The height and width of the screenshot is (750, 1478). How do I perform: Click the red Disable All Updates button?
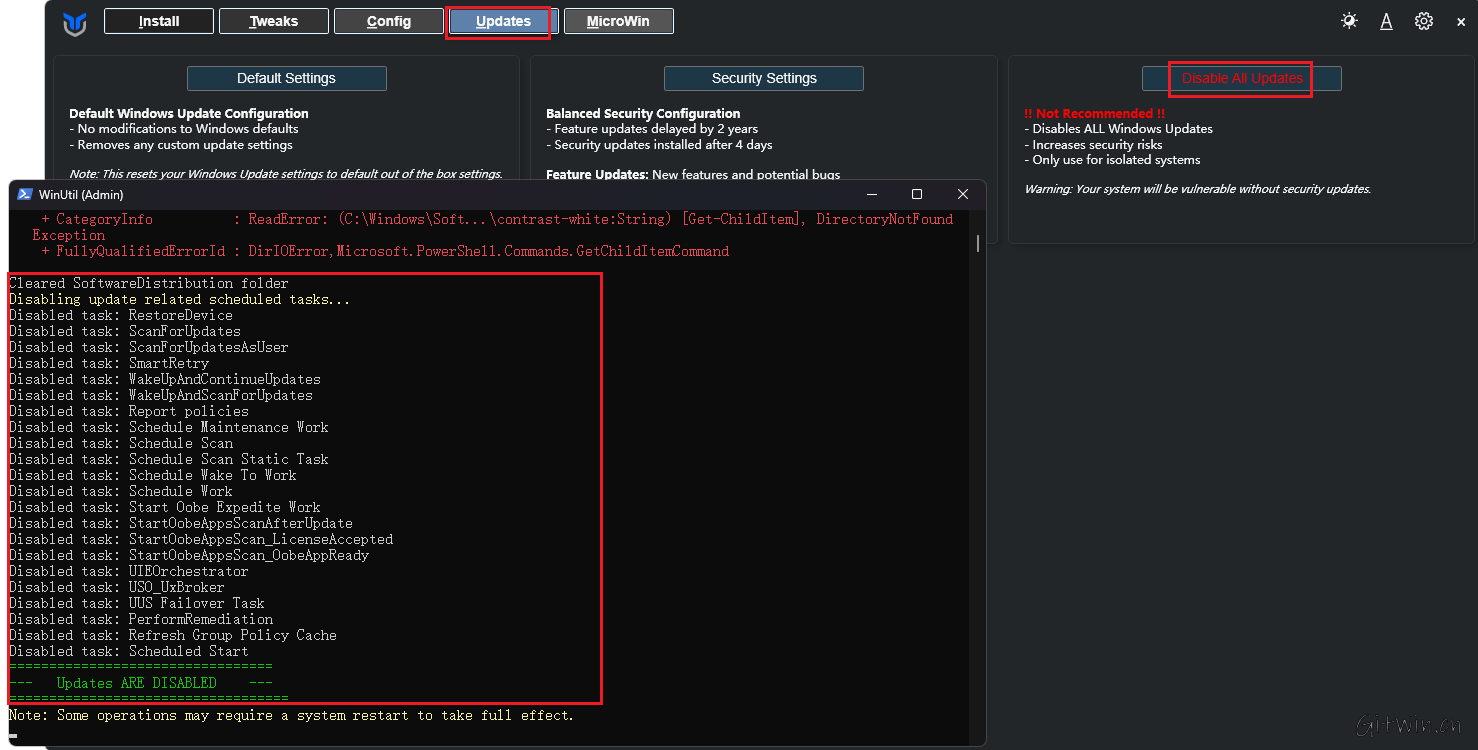1242,78
